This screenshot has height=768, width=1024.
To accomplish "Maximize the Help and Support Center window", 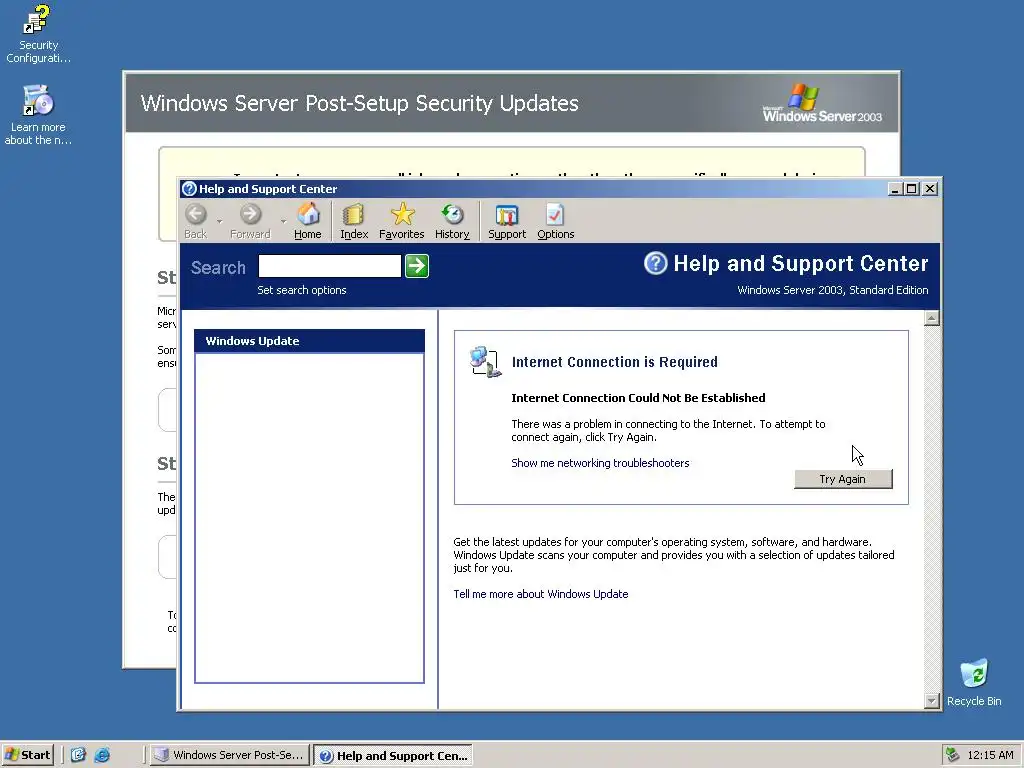I will pyautogui.click(x=912, y=189).
